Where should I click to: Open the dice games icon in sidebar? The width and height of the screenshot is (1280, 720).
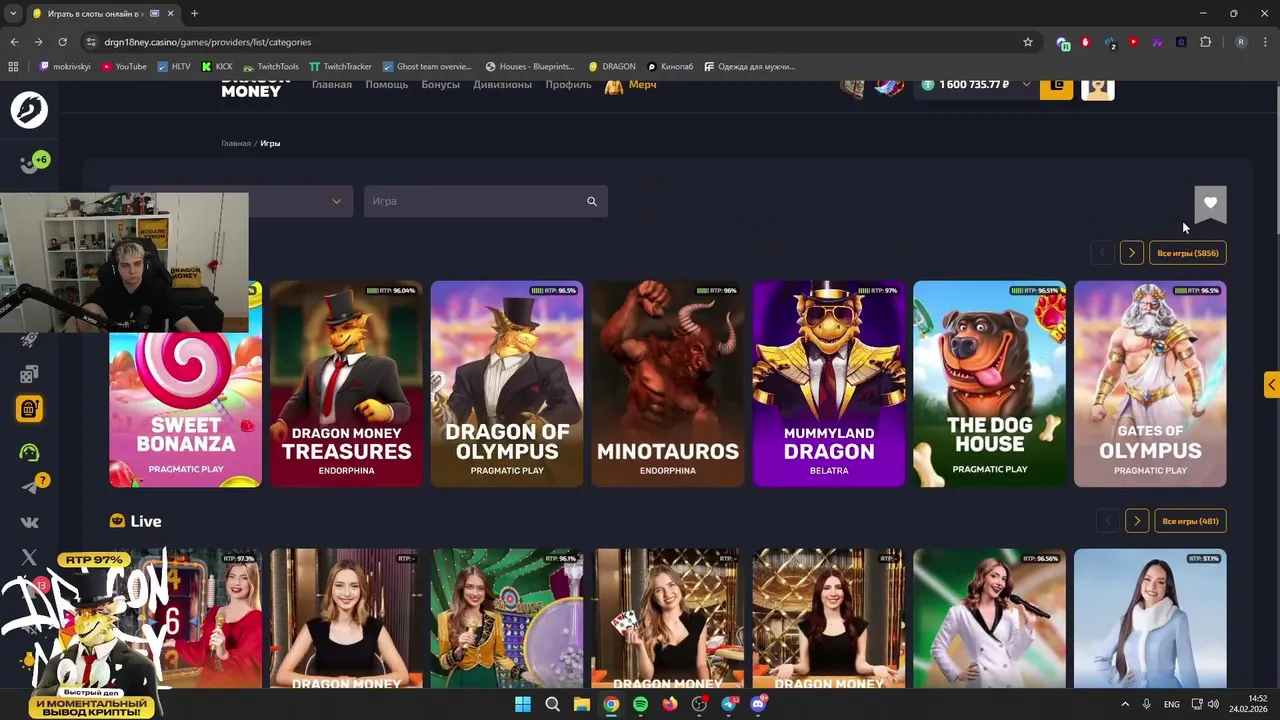tap(29, 374)
